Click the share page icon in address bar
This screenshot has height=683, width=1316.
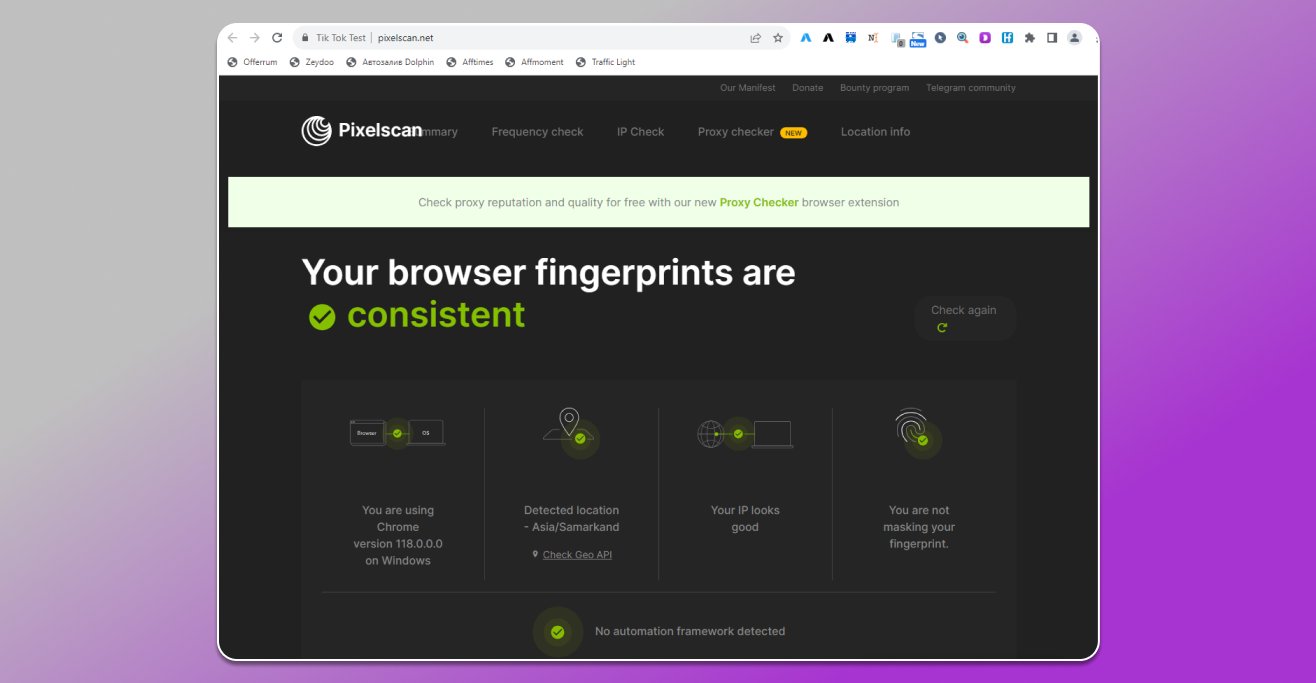pos(755,38)
